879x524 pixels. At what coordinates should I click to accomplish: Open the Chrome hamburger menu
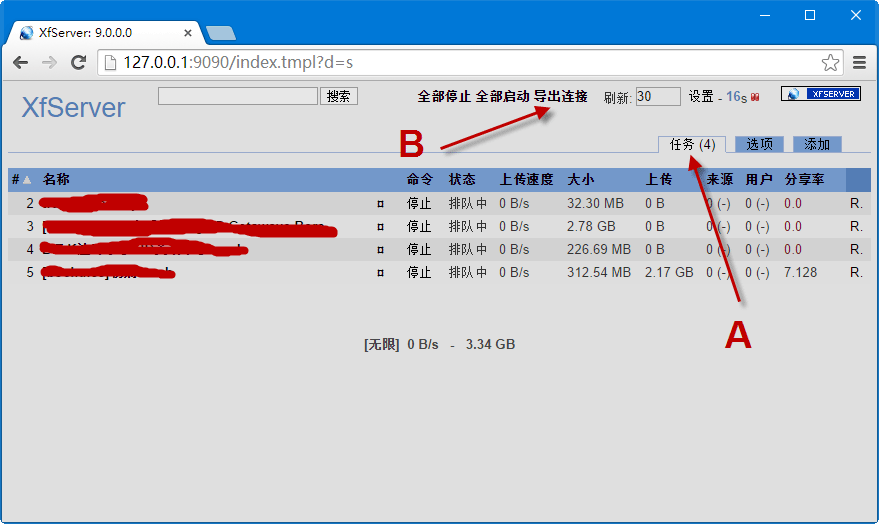859,62
